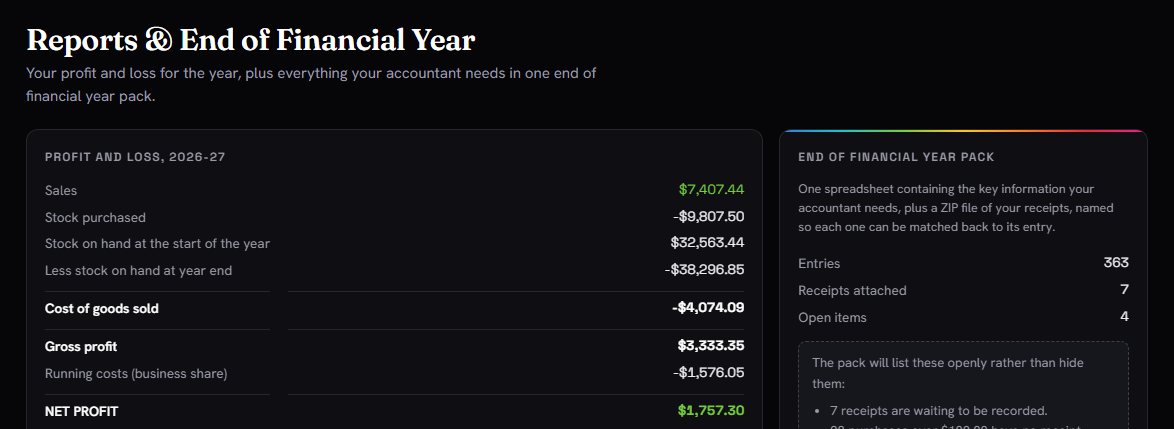Click the 'Gross profit' label
Screen dimensions: 1174x429
(x=81, y=347)
